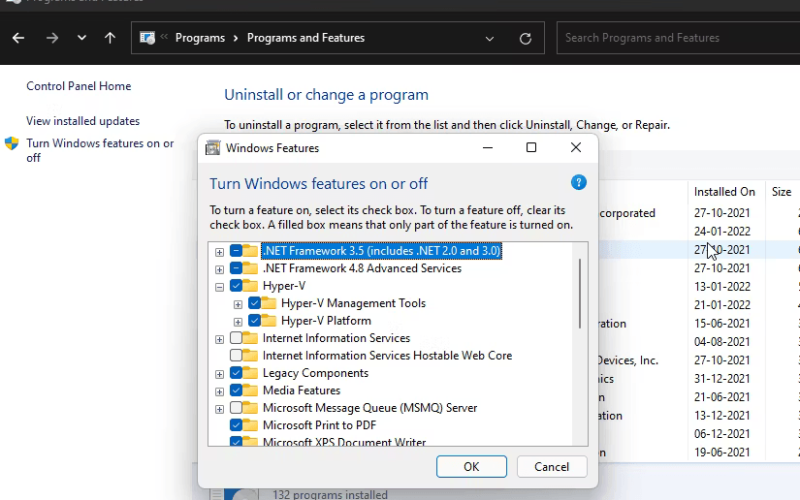Click the Hyper-V Platform folder icon
Screen dimensions: 800x500
coord(268,320)
